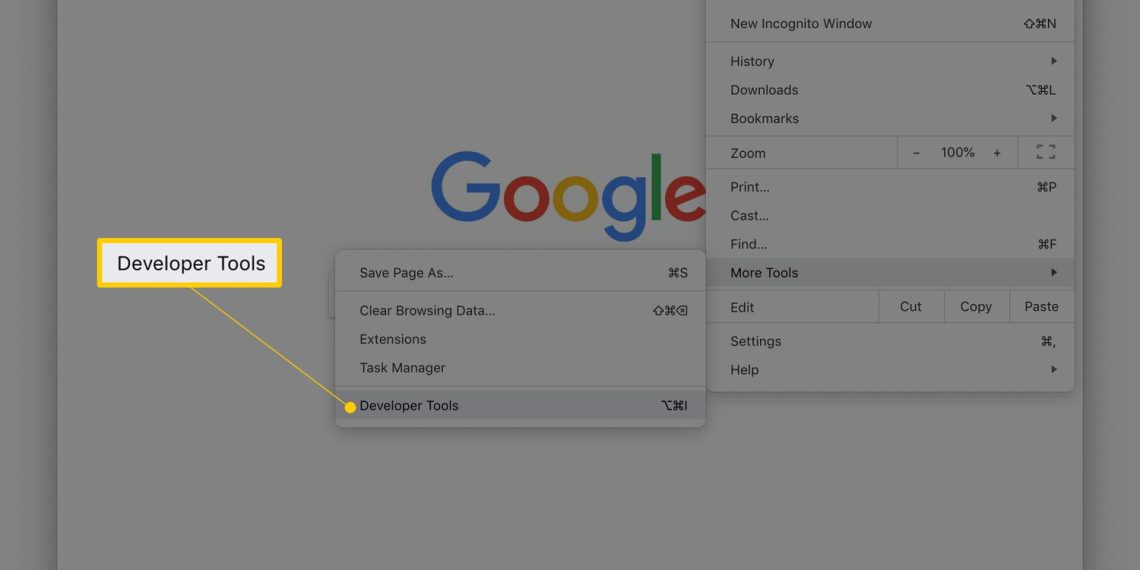Click Paste in the Edit row

(1041, 307)
